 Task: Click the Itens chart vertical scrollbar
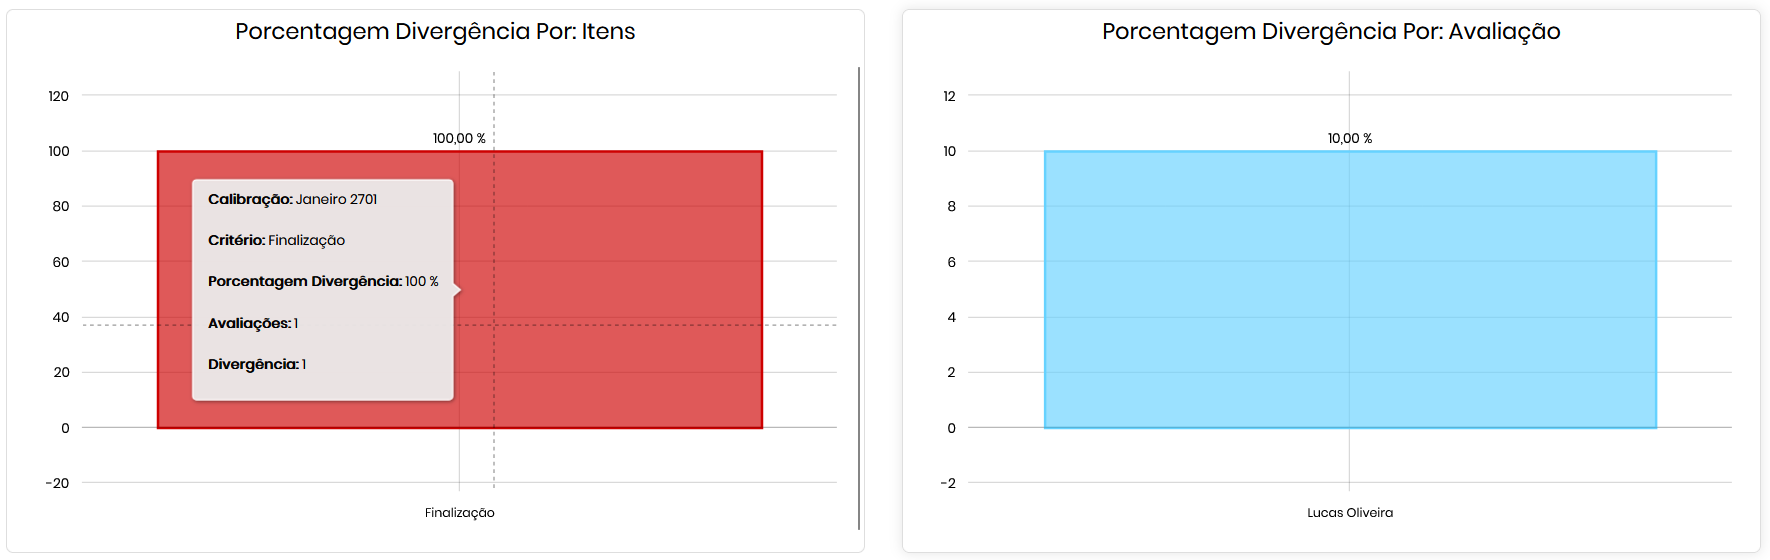(858, 298)
